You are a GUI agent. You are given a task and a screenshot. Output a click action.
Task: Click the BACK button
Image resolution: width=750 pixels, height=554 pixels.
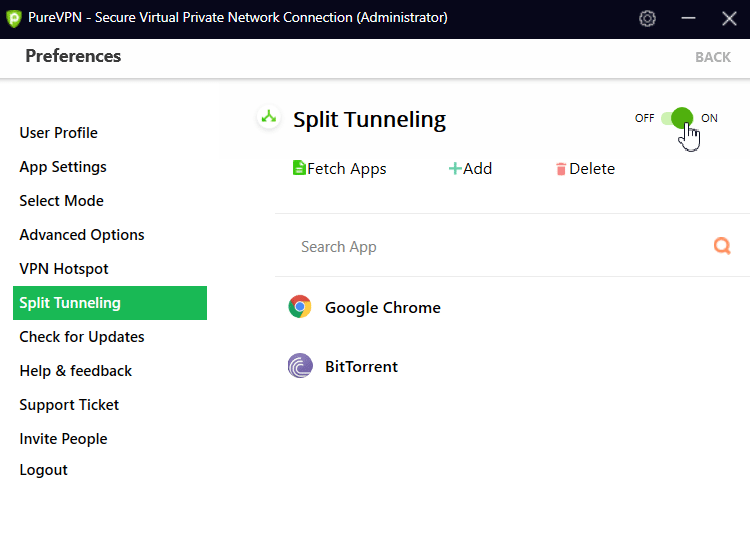pos(713,57)
